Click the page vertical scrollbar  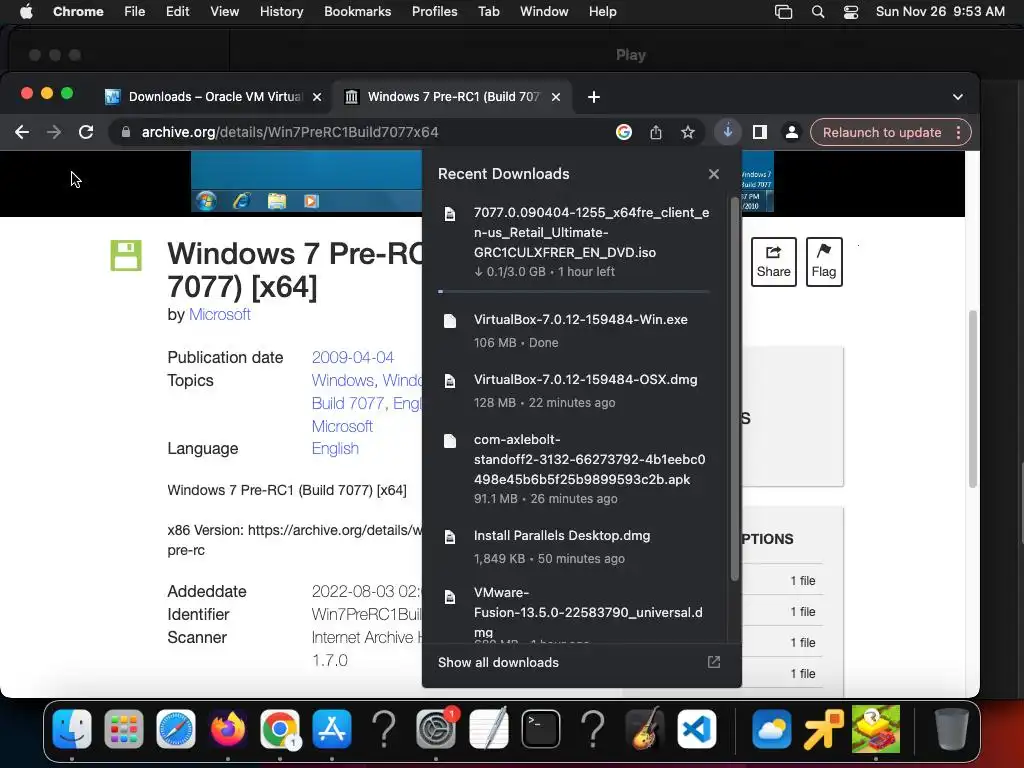pyautogui.click(x=973, y=398)
